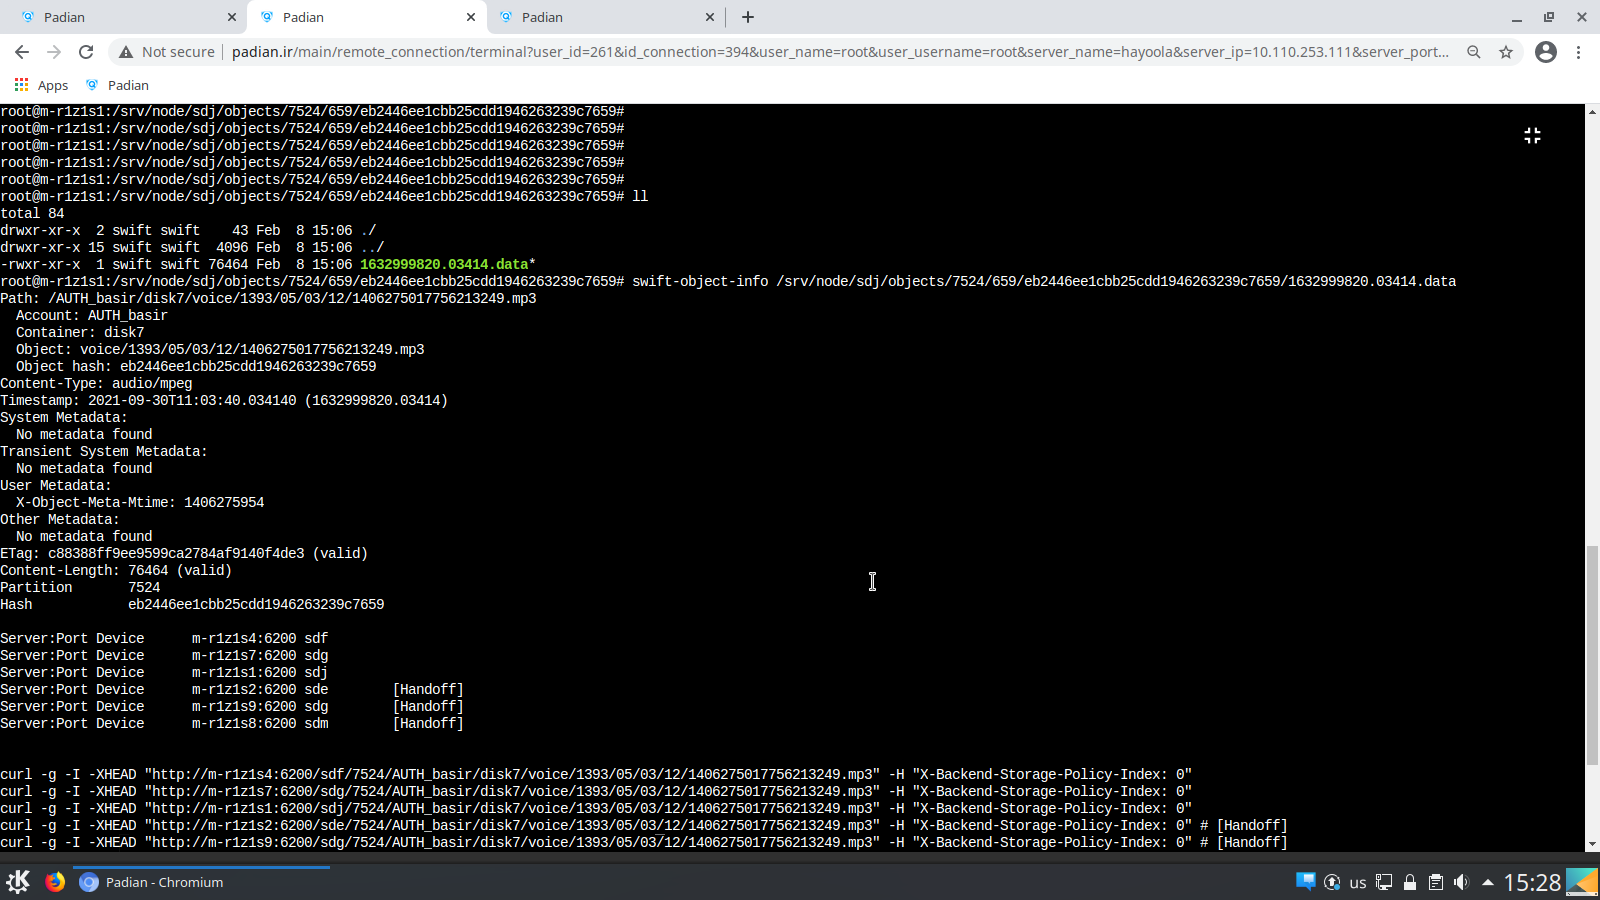Viewport: 1600px width, 900px height.
Task: Open the volume speaker tray icon
Action: (x=1461, y=882)
